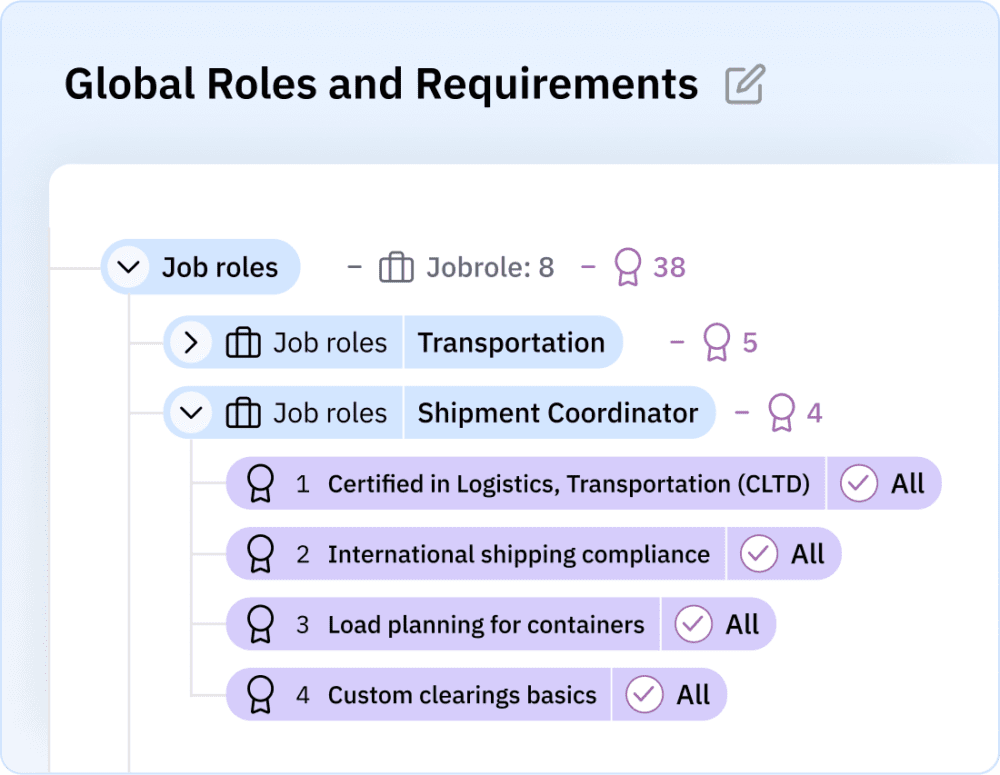Click the award badge icon showing 38
Viewport: 1000px width, 775px height.
[x=628, y=267]
